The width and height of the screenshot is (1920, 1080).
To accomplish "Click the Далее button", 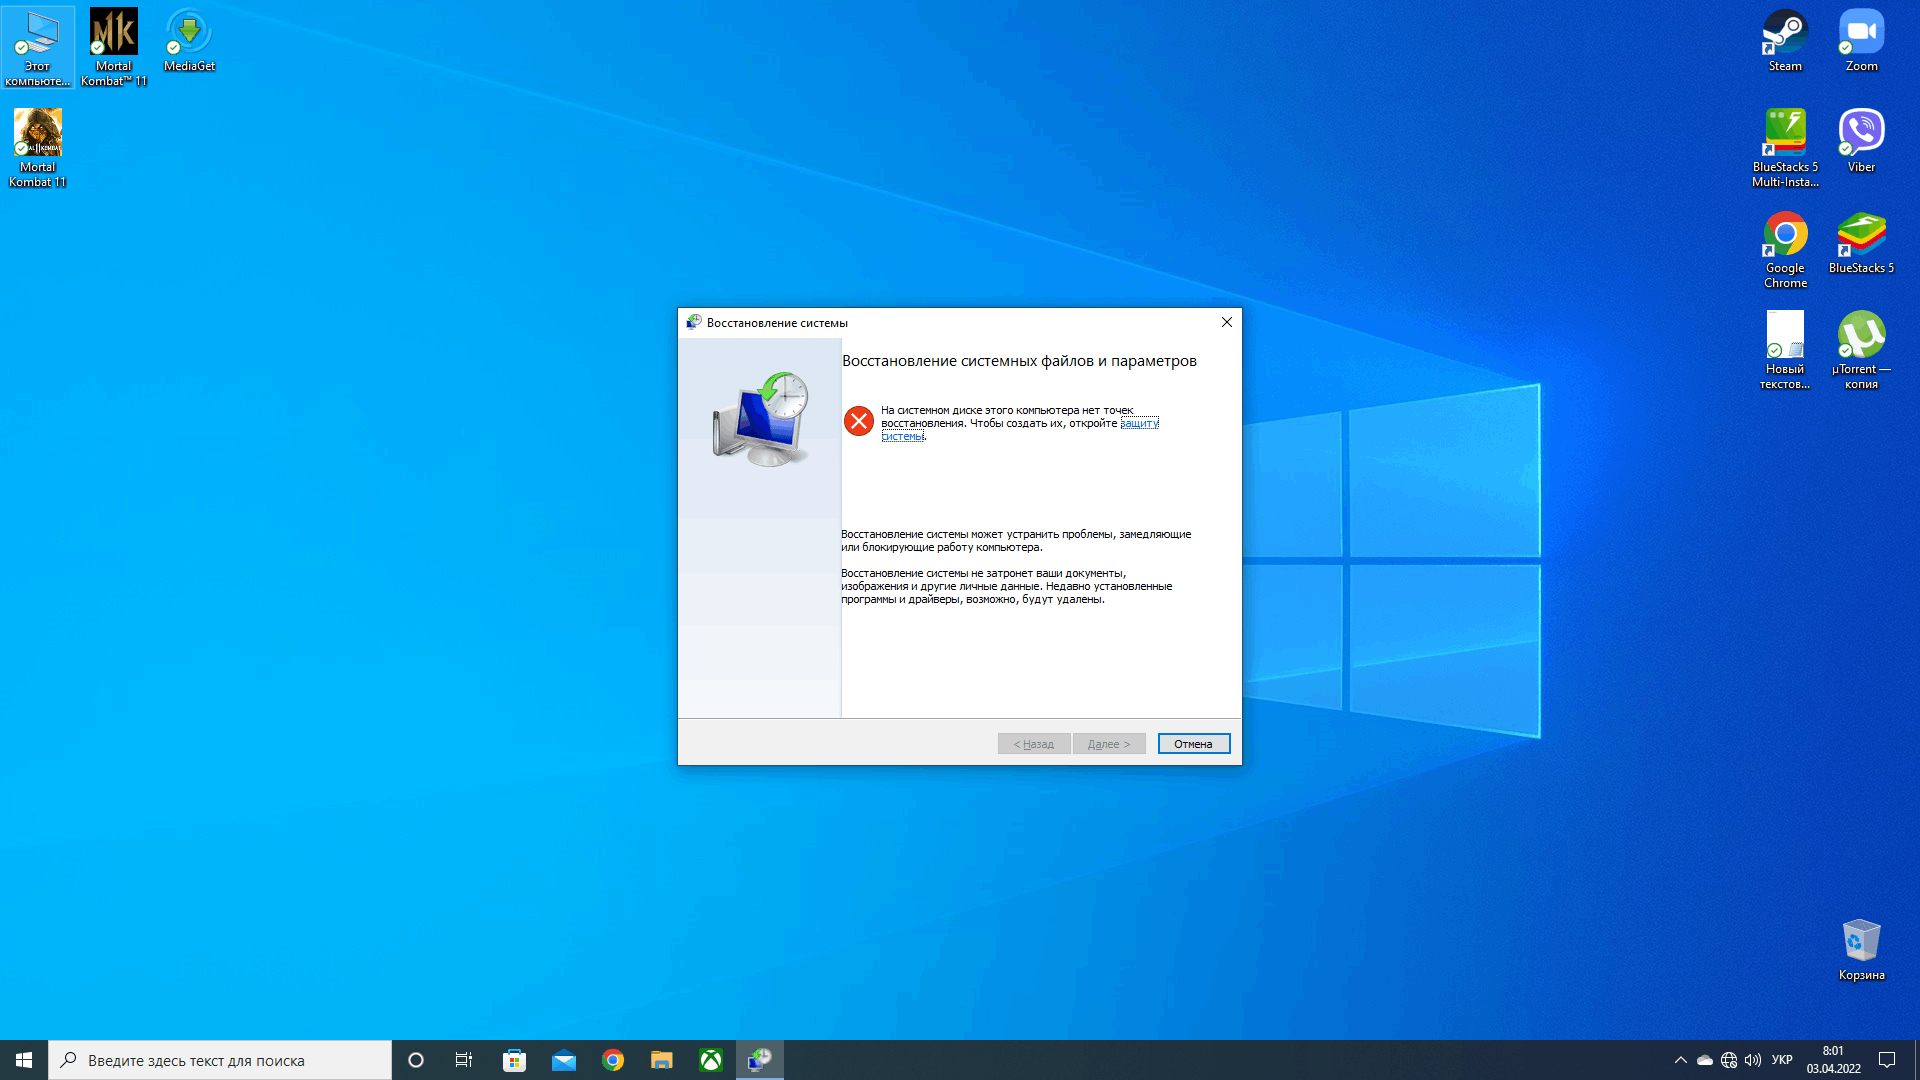I will pyautogui.click(x=1109, y=742).
